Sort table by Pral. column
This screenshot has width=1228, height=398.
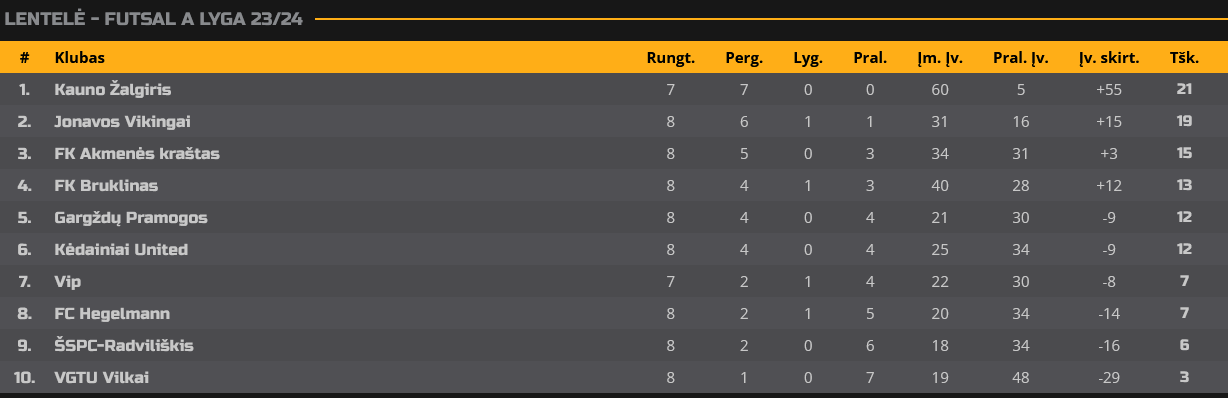(870, 58)
